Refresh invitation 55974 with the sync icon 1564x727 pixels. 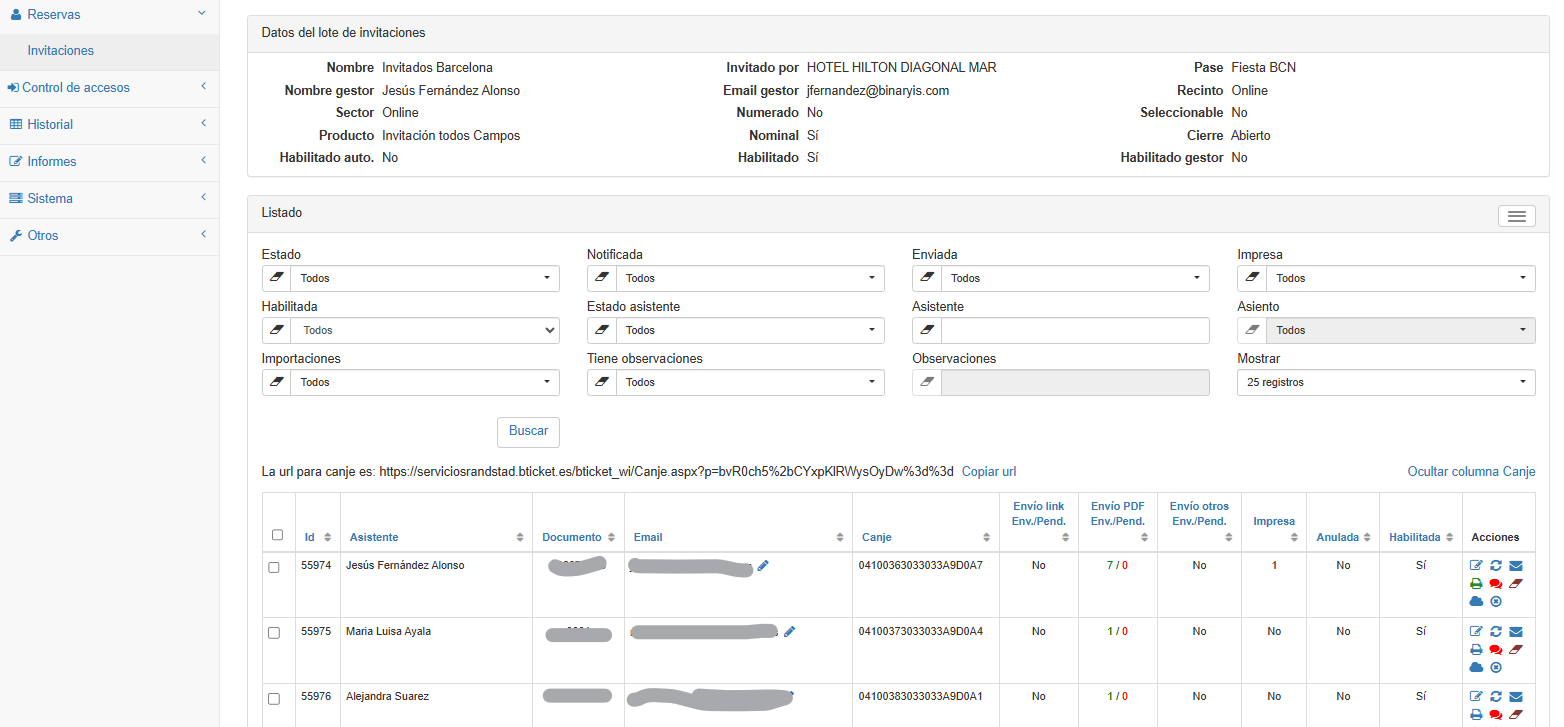click(x=1496, y=566)
